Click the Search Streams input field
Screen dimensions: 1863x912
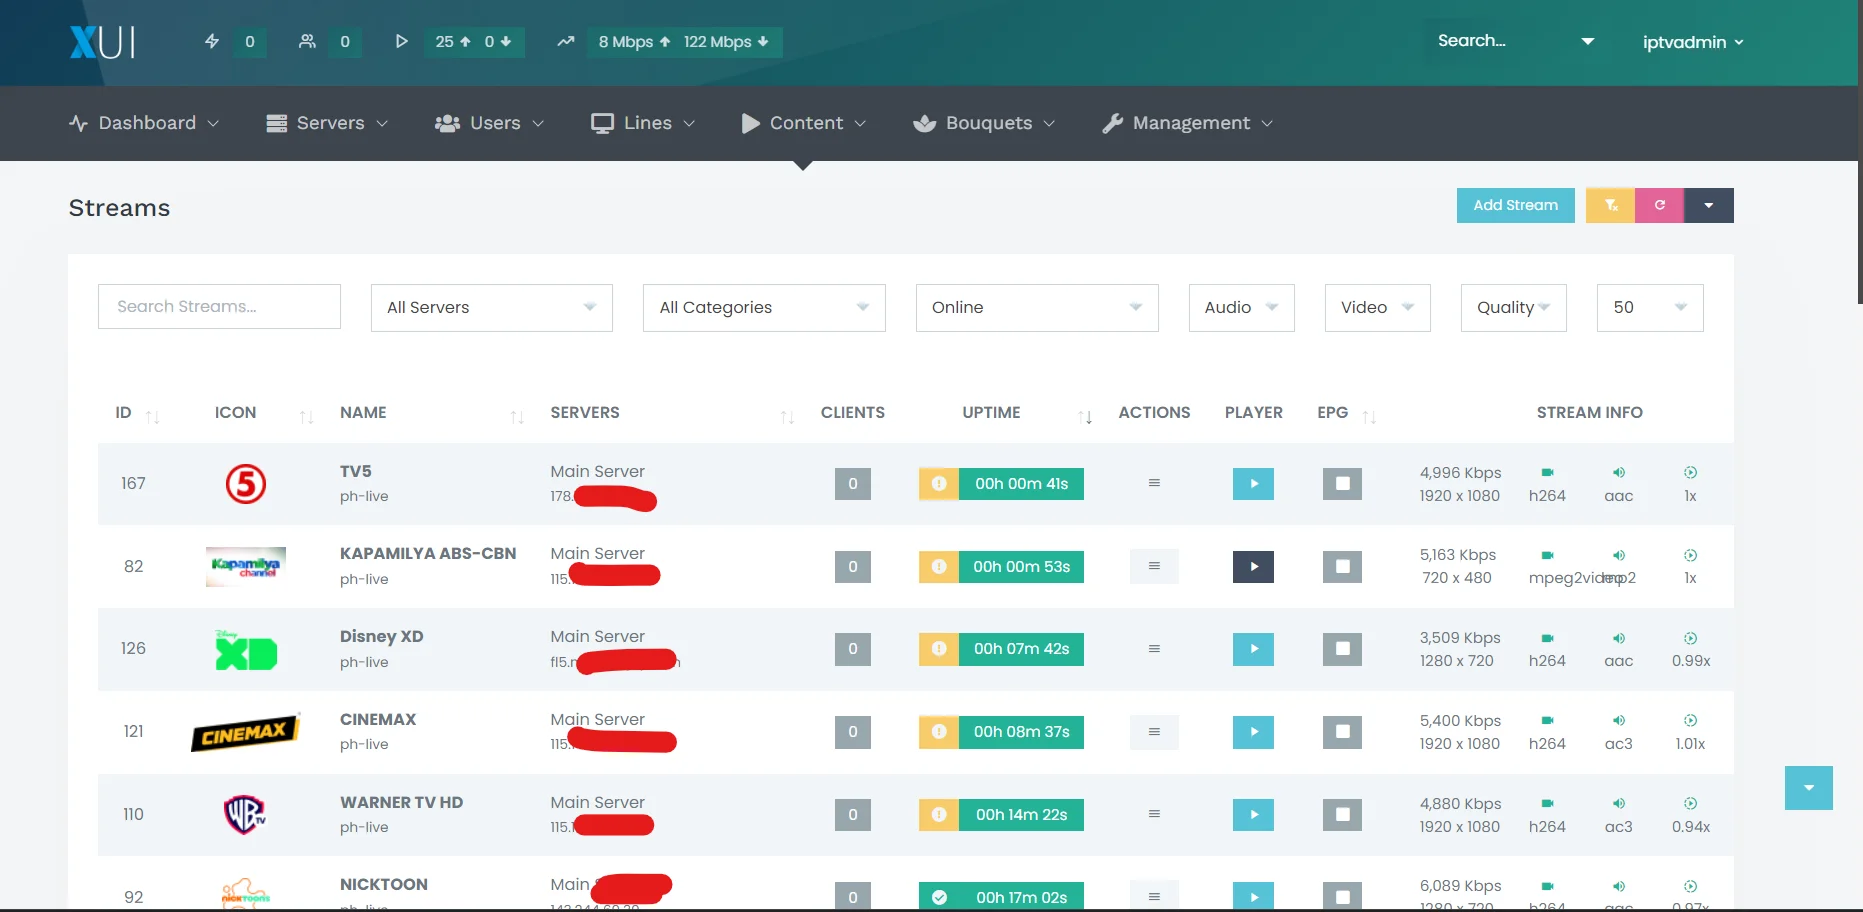tap(219, 306)
